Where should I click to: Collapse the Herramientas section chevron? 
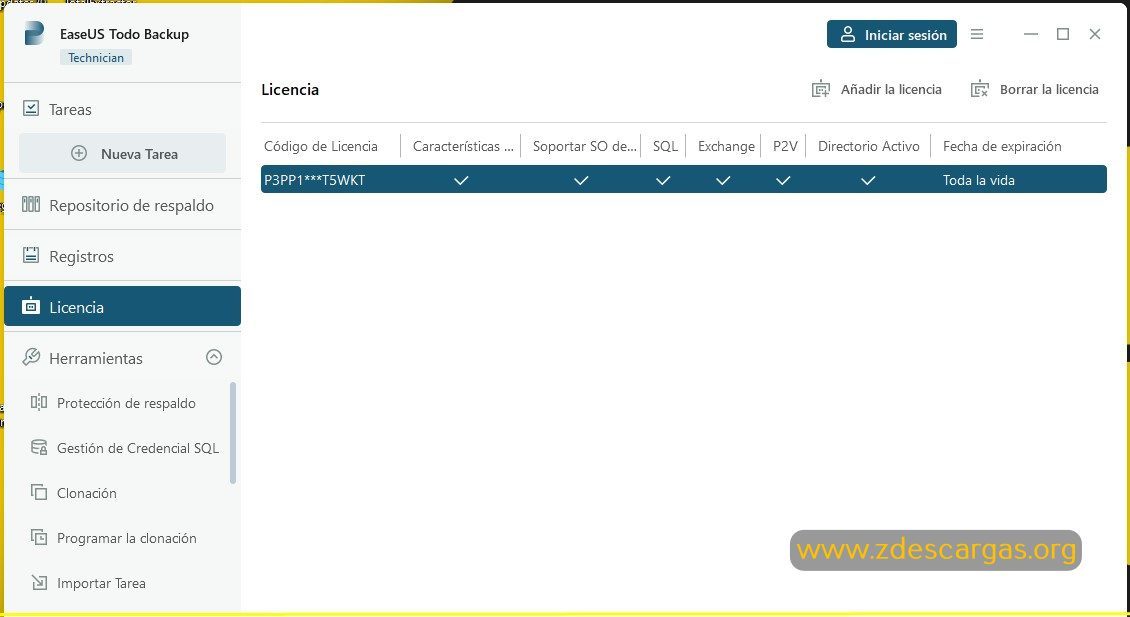214,358
